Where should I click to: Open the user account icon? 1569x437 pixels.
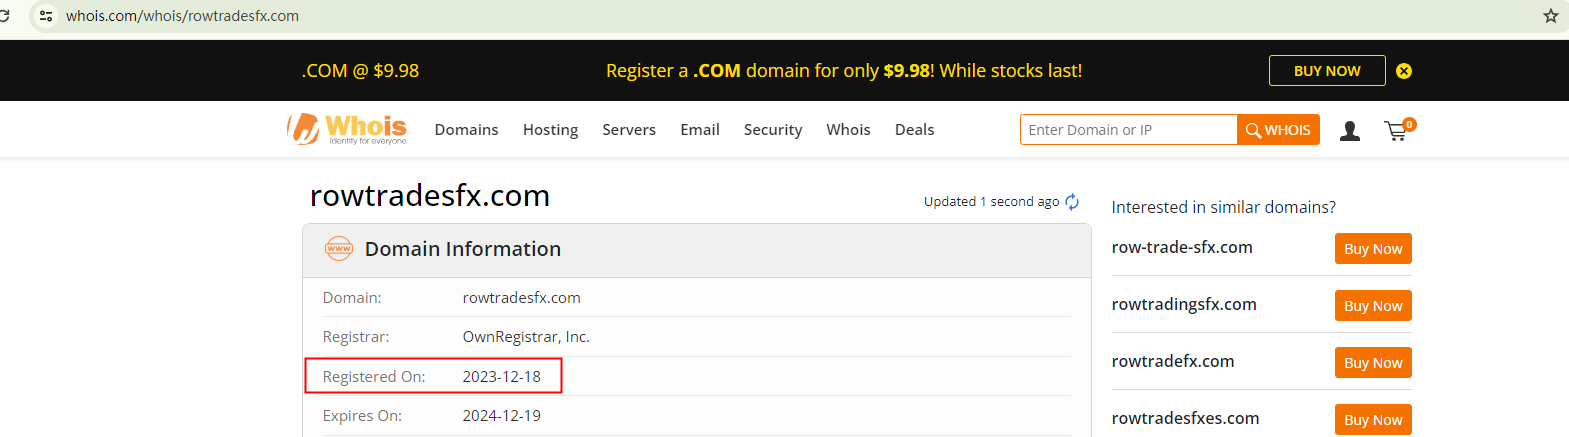[1349, 130]
